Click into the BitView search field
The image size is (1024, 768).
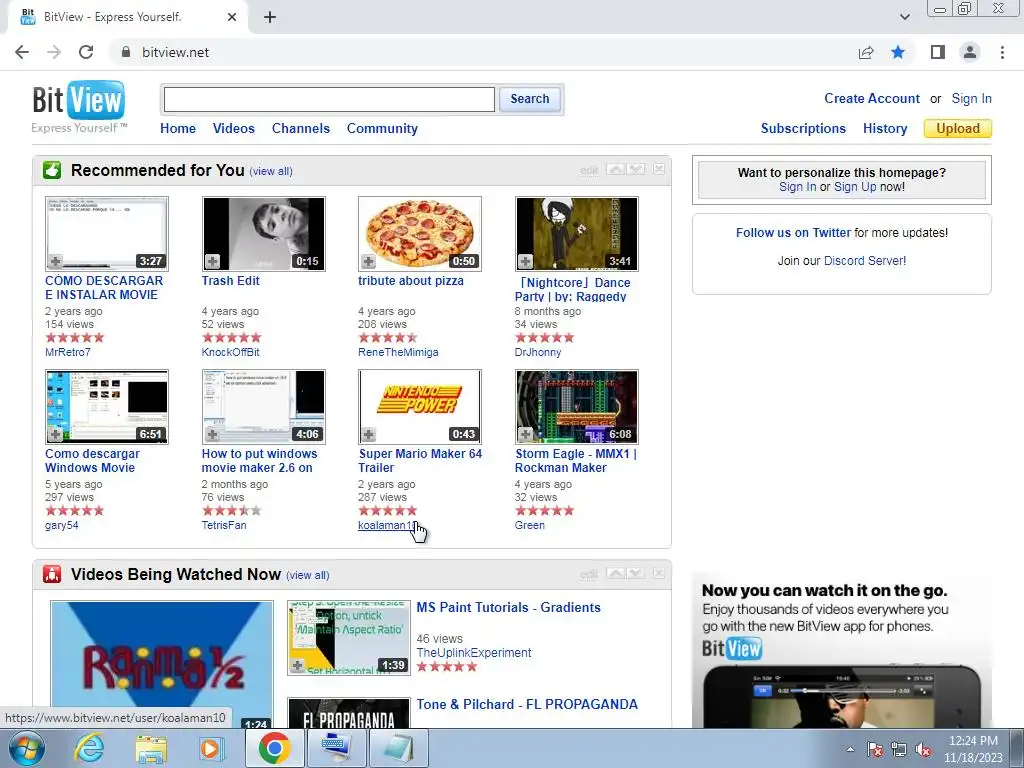click(x=329, y=99)
